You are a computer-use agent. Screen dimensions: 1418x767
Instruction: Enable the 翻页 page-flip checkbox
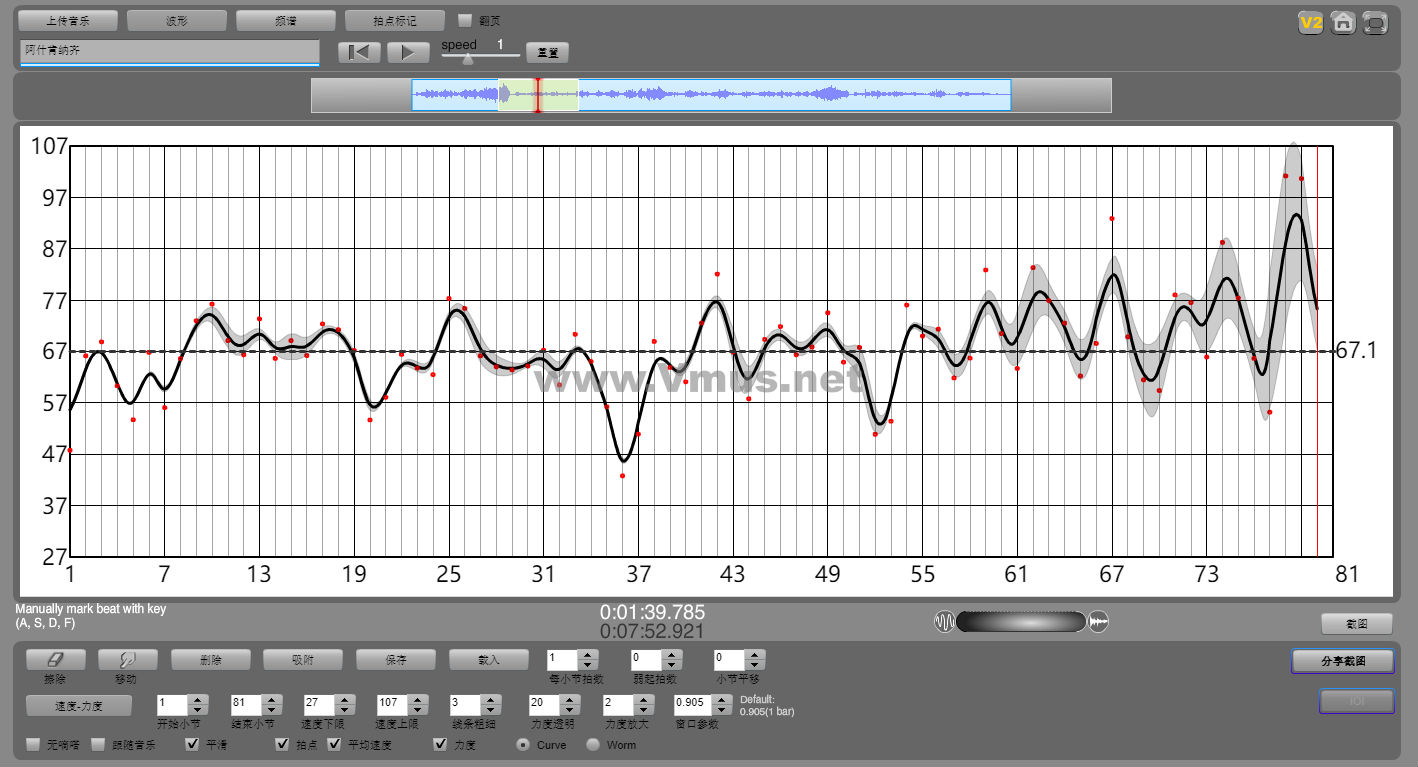click(x=465, y=20)
